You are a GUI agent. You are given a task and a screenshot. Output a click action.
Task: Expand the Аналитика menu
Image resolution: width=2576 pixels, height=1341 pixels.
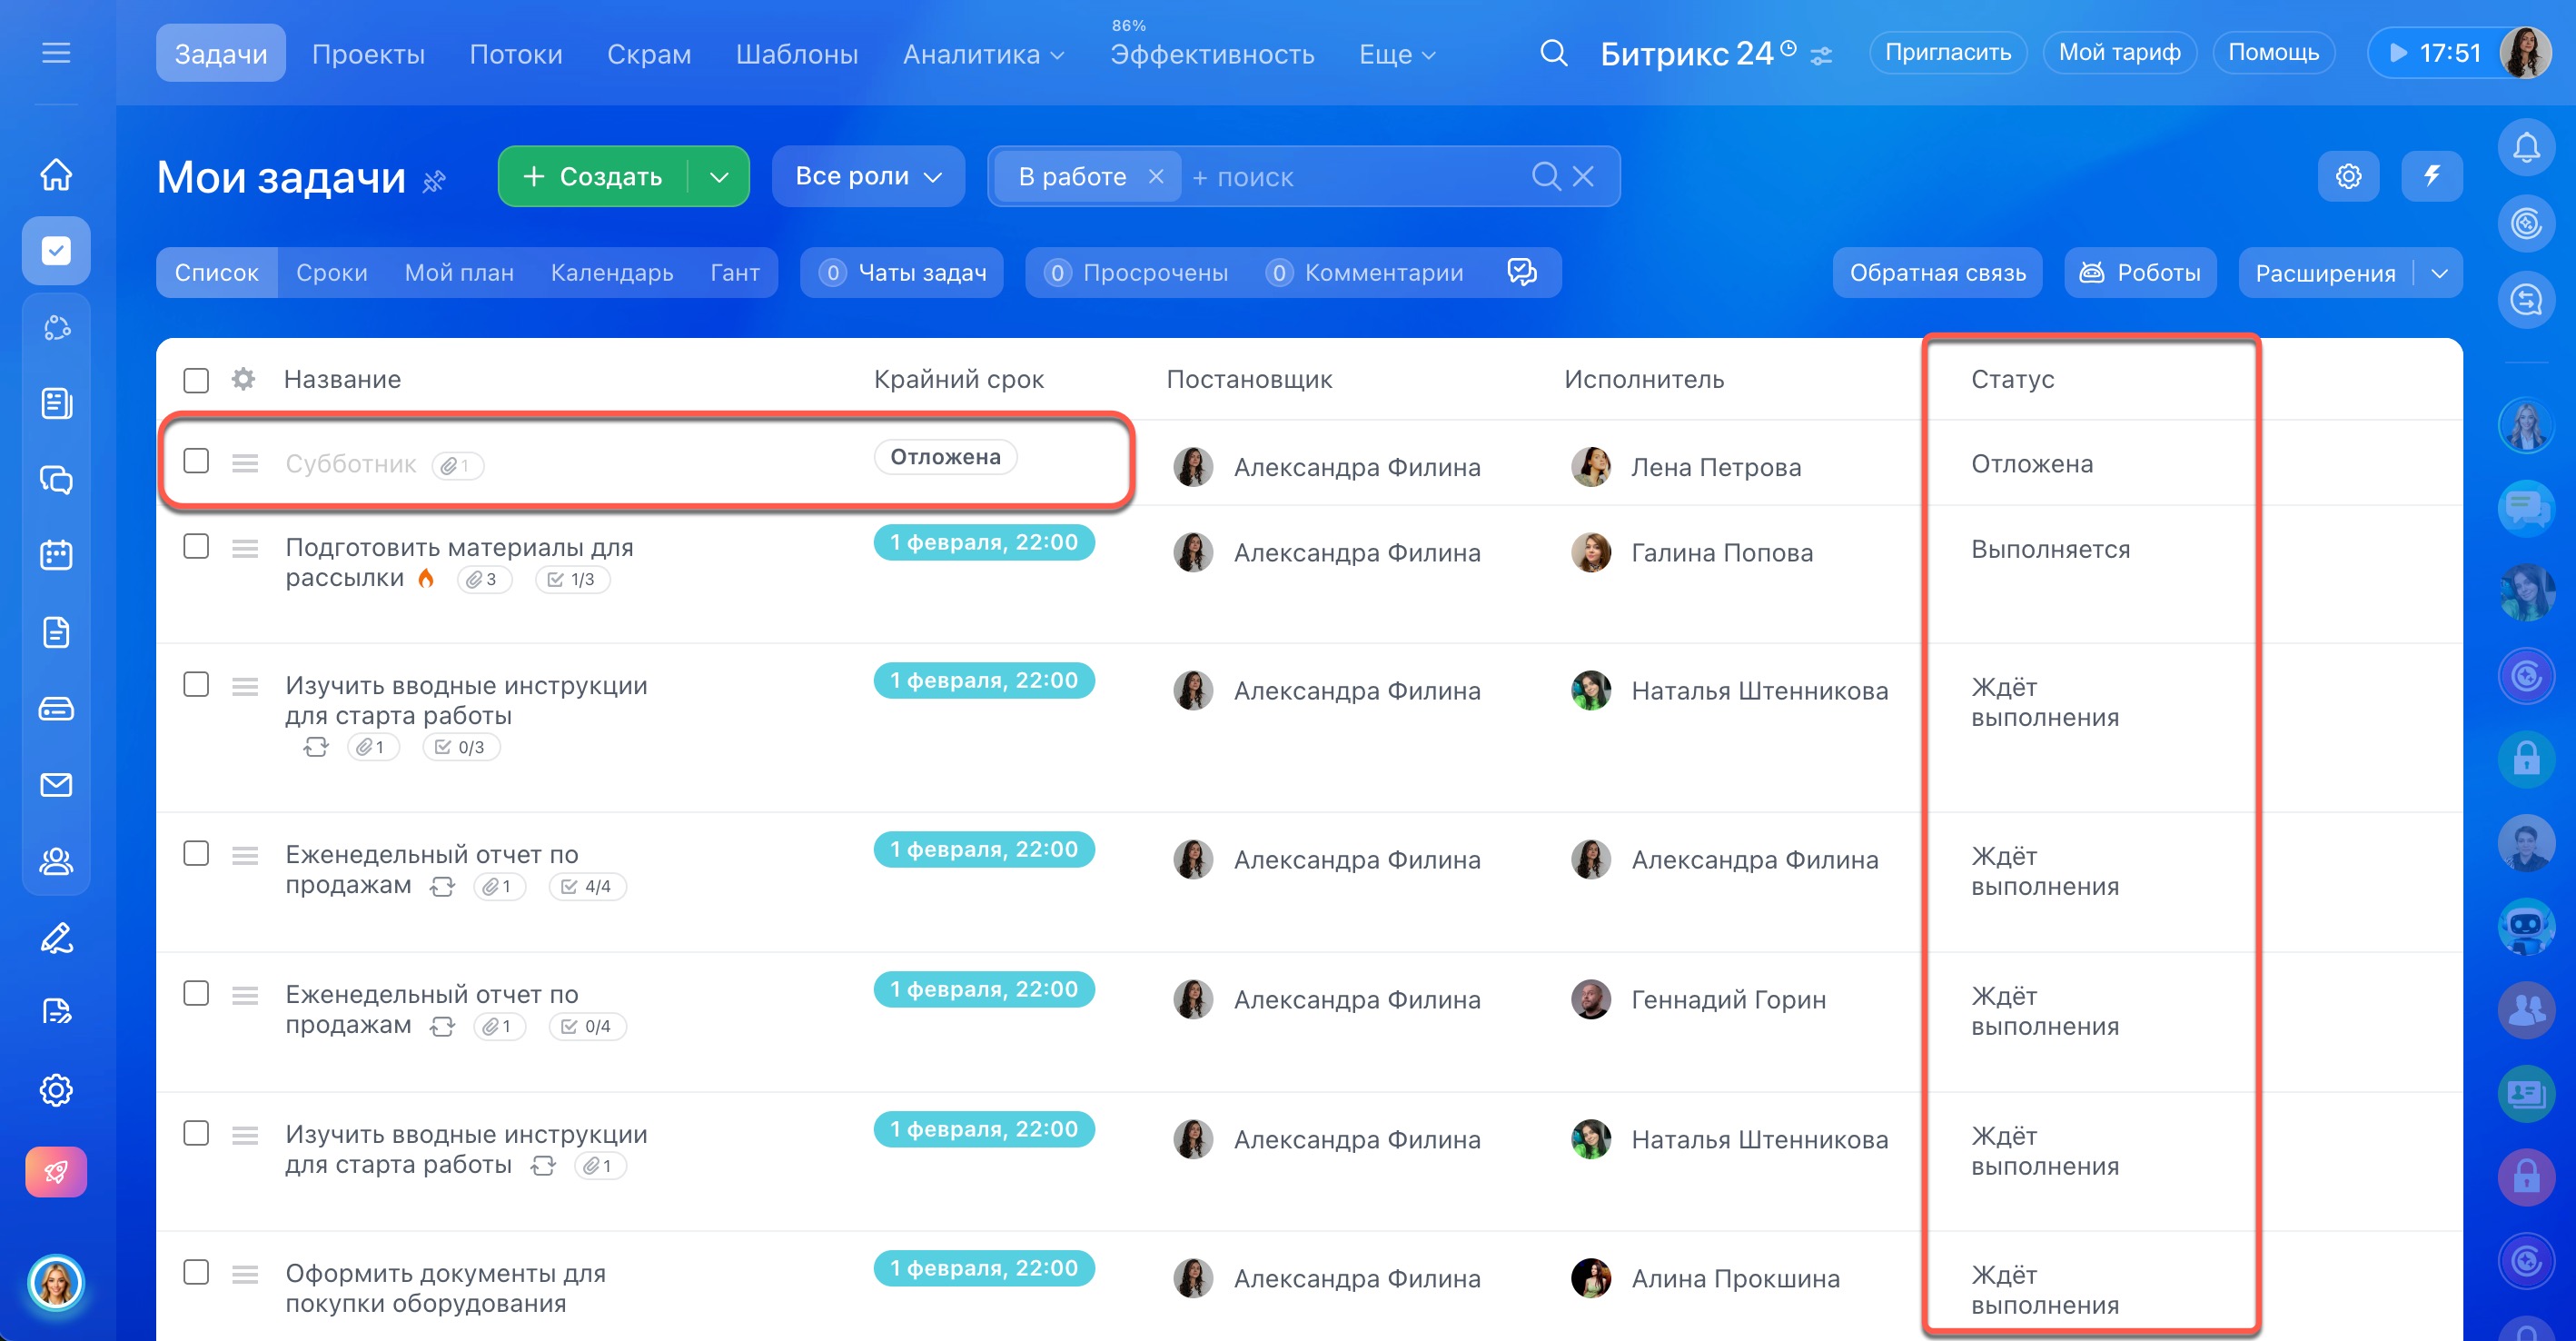[982, 54]
